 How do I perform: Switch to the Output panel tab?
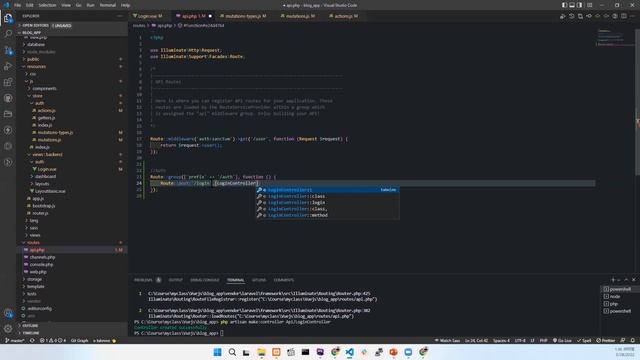176,280
